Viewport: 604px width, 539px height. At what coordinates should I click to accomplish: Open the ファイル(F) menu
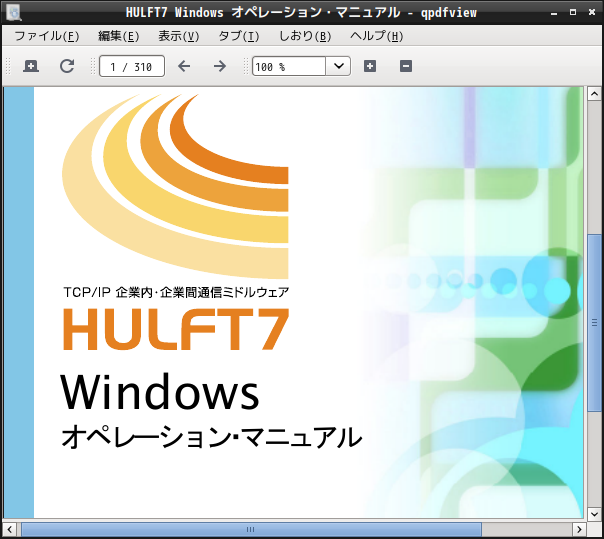coord(47,36)
